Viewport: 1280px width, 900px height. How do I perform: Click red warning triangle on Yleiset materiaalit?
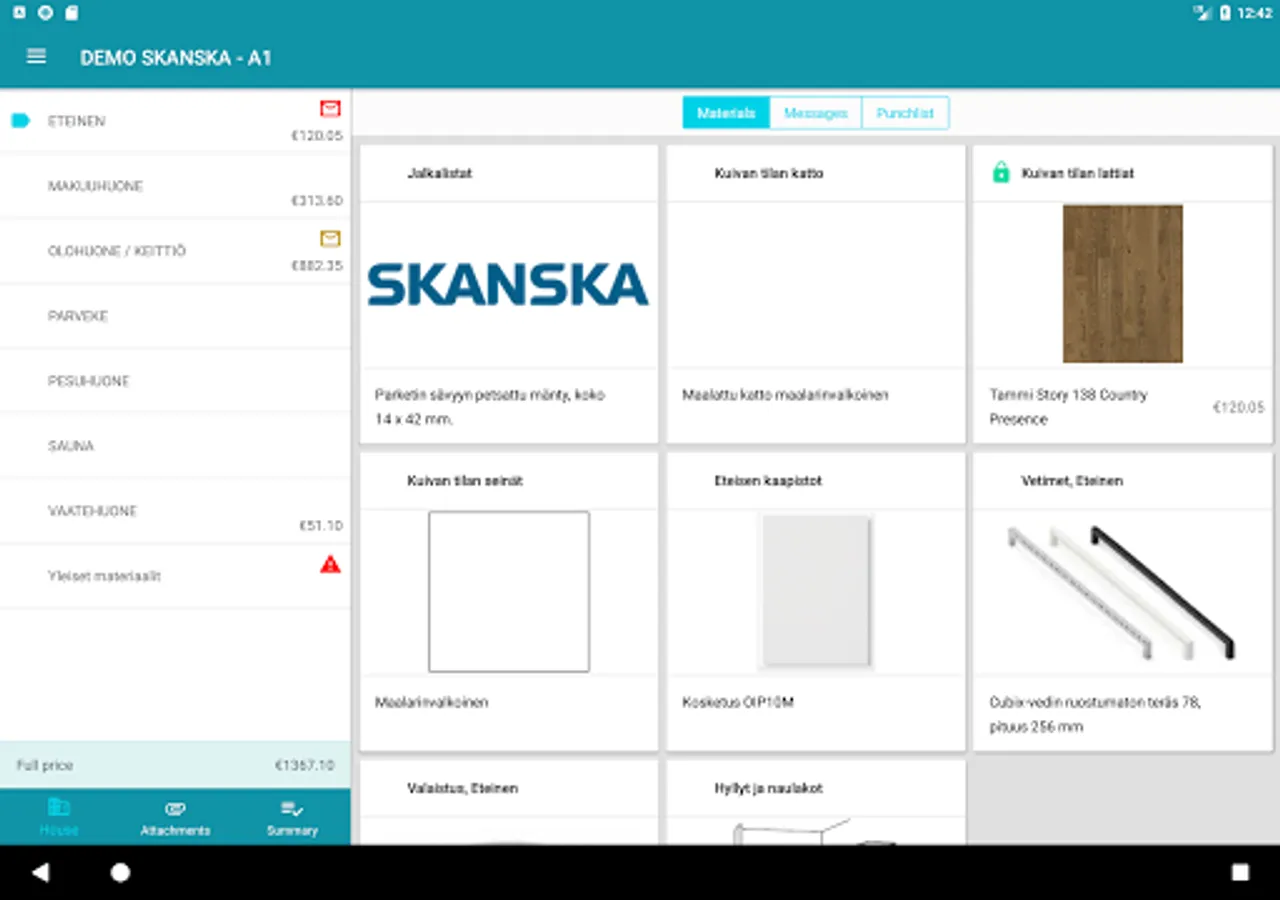[330, 565]
